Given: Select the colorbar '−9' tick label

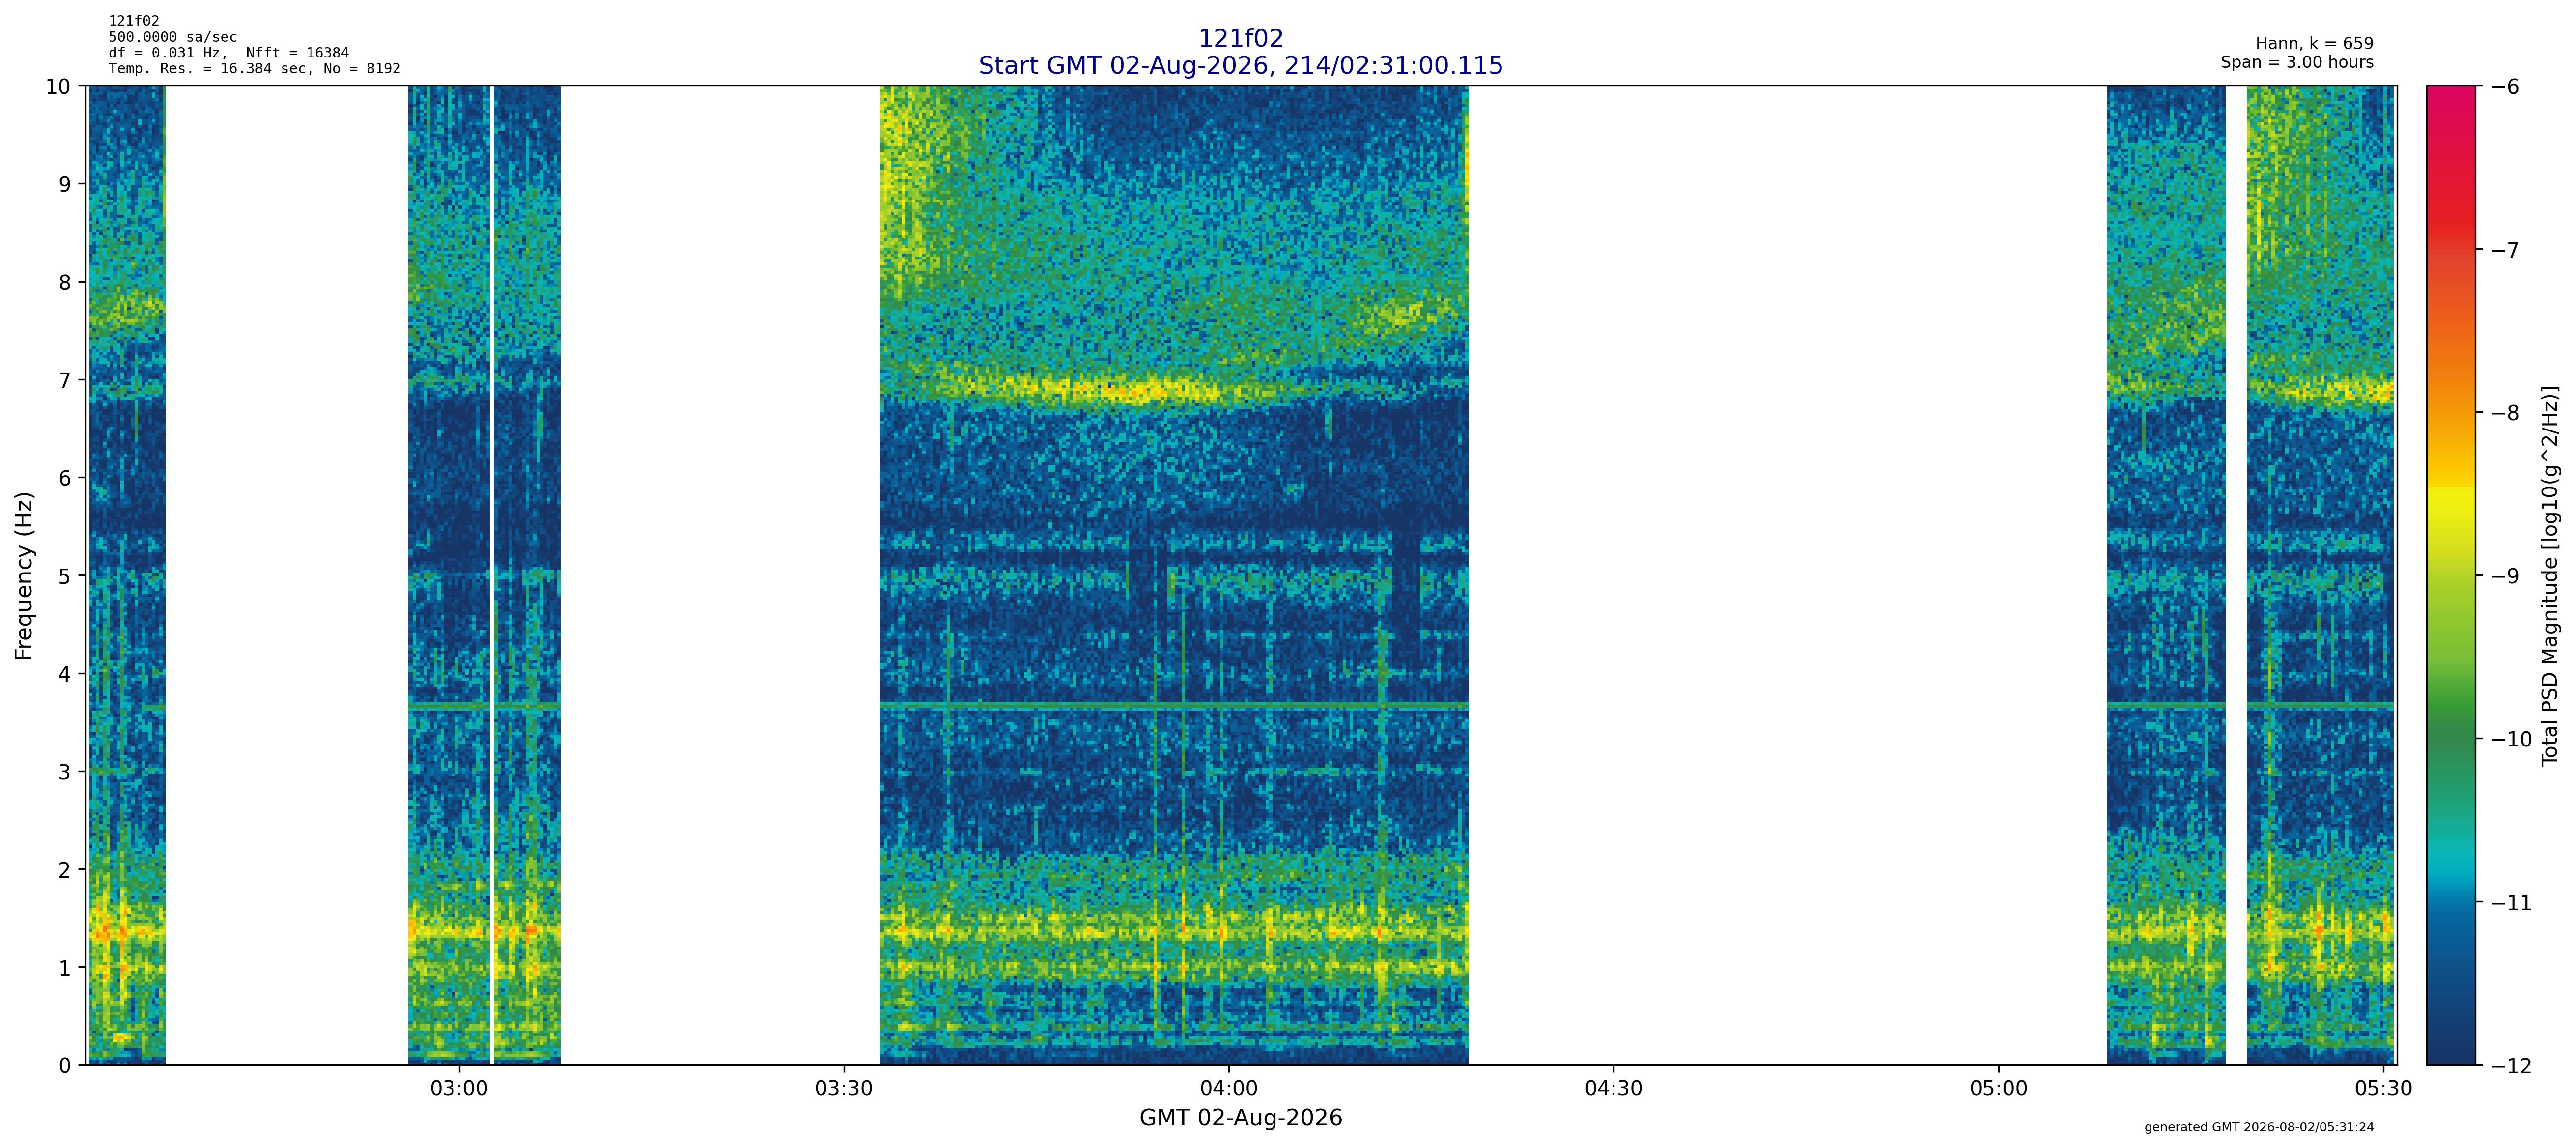Looking at the screenshot, I should (x=2505, y=576).
